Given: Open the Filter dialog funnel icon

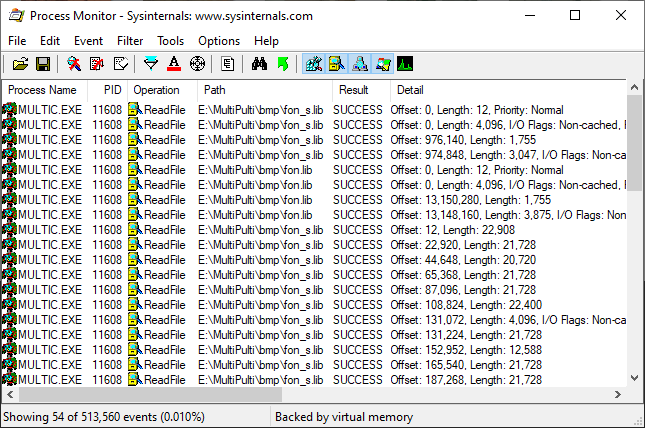Looking at the screenshot, I should coord(151,64).
